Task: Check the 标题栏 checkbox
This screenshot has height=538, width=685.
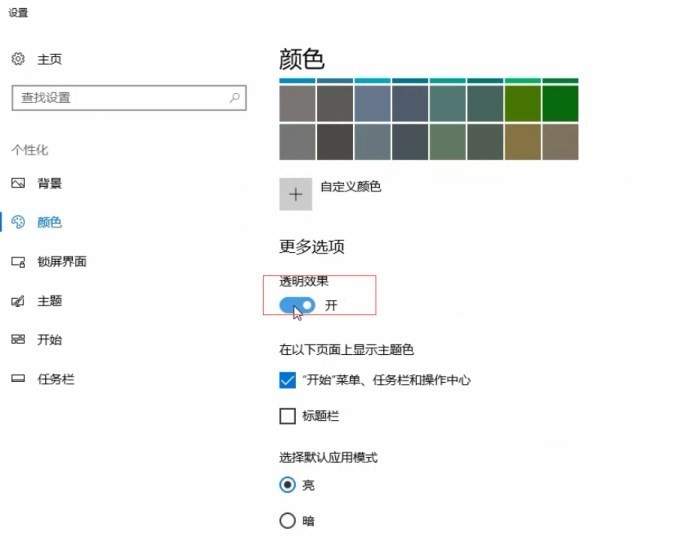Action: pyautogui.click(x=287, y=416)
